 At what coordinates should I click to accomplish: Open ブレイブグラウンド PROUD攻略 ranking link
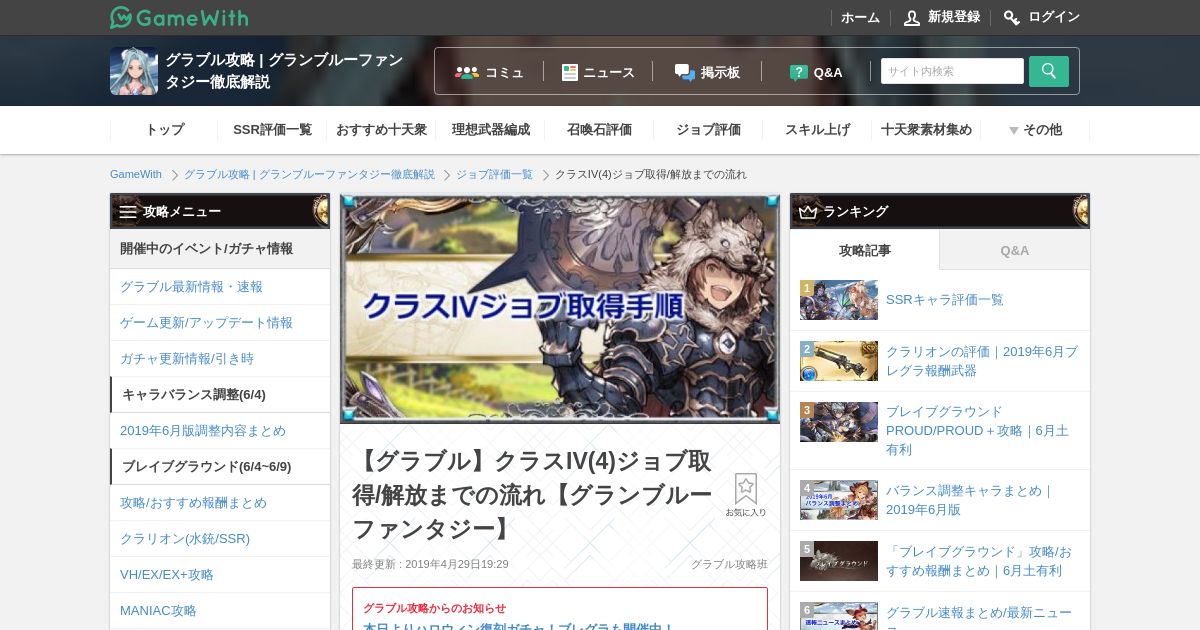(x=978, y=430)
